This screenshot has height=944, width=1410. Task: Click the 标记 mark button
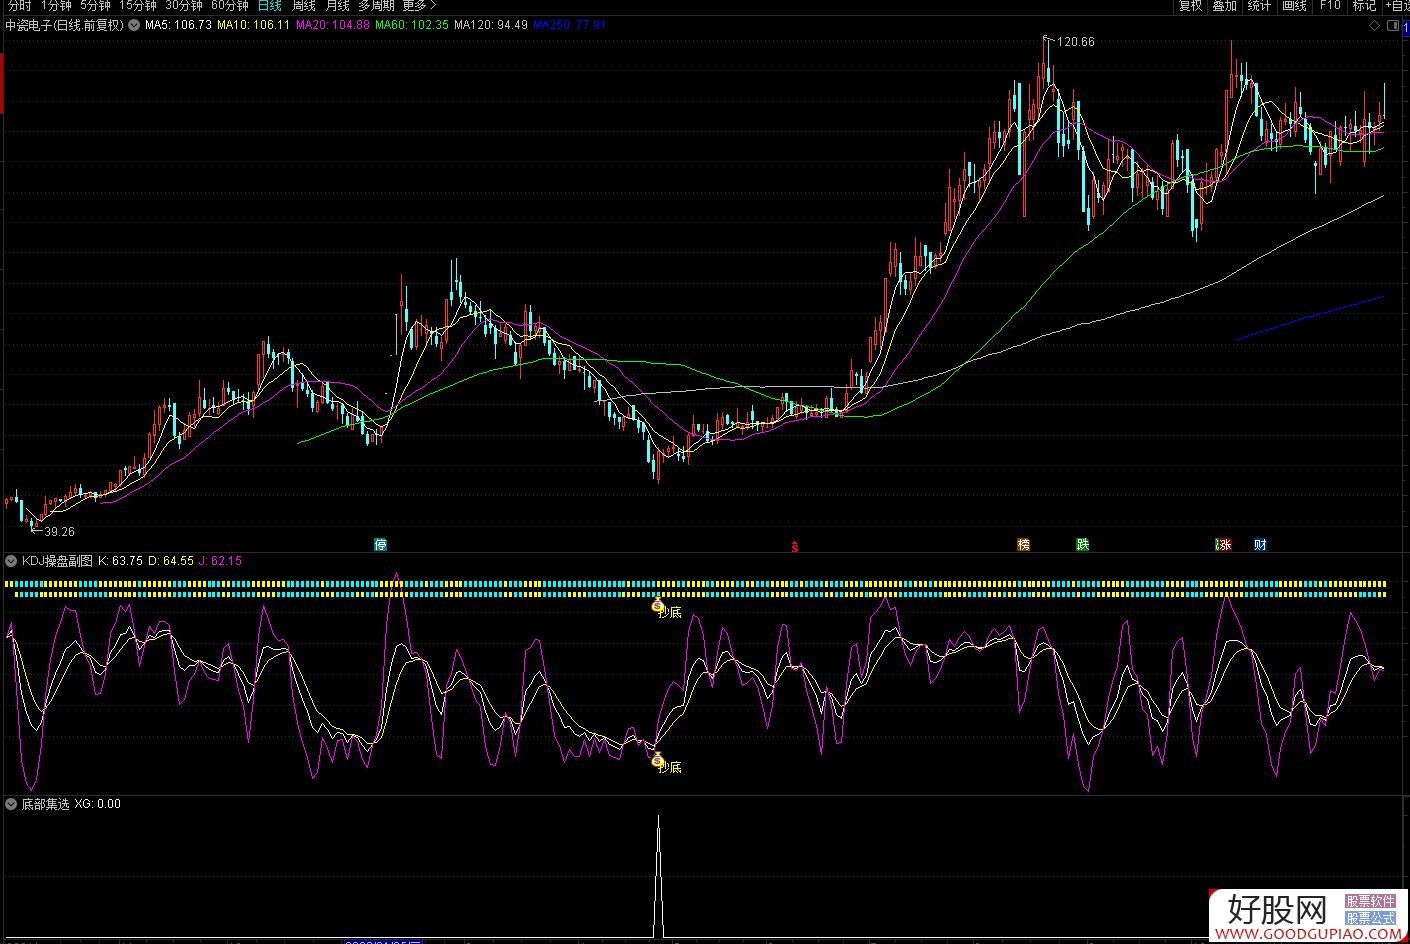[x=1365, y=5]
